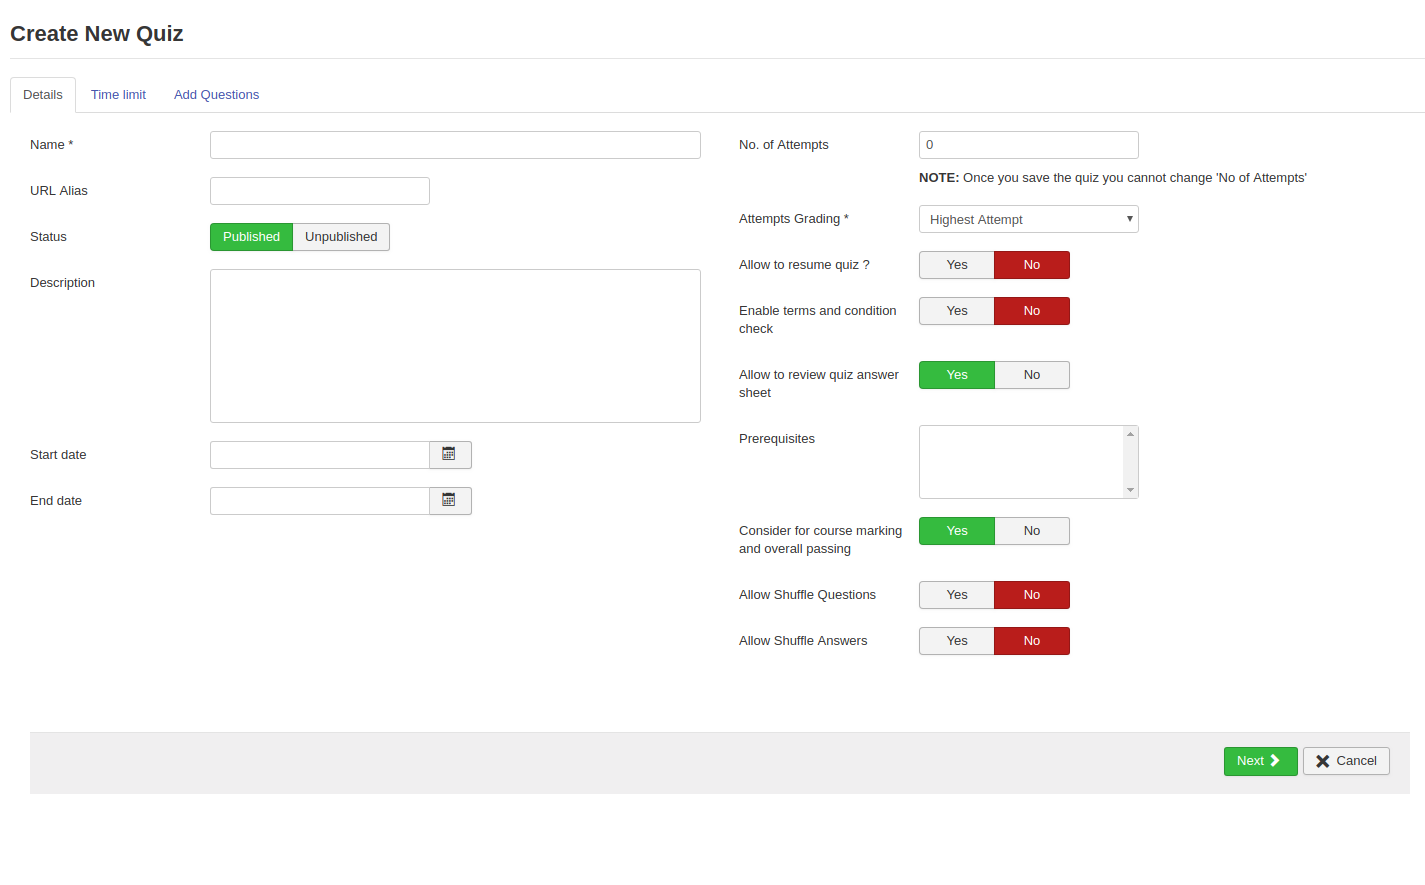Viewport: 1425px width, 885px height.
Task: Choose Yes for Allow Shuffle Answers
Action: (956, 641)
